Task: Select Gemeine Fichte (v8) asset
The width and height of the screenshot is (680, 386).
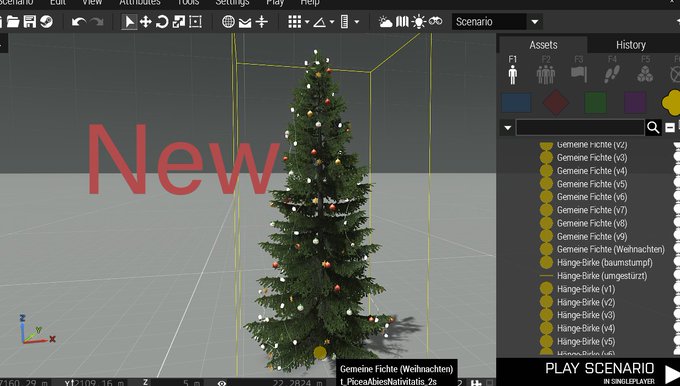Action: tap(592, 223)
